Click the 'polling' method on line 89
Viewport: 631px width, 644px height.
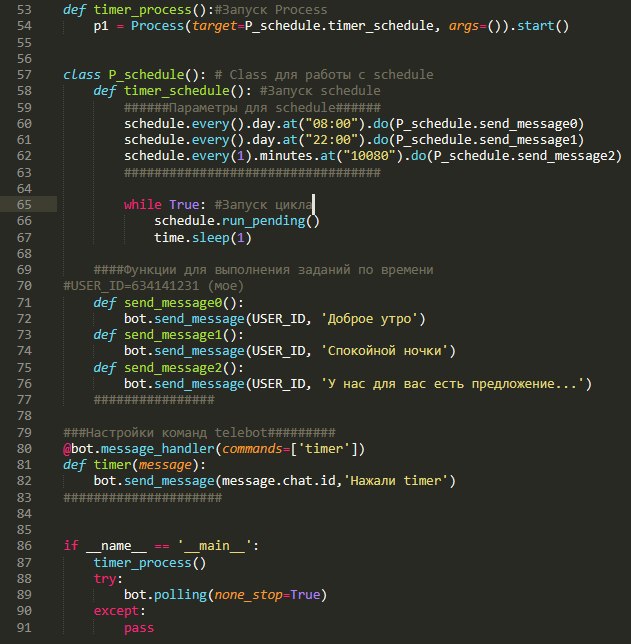[x=180, y=595]
